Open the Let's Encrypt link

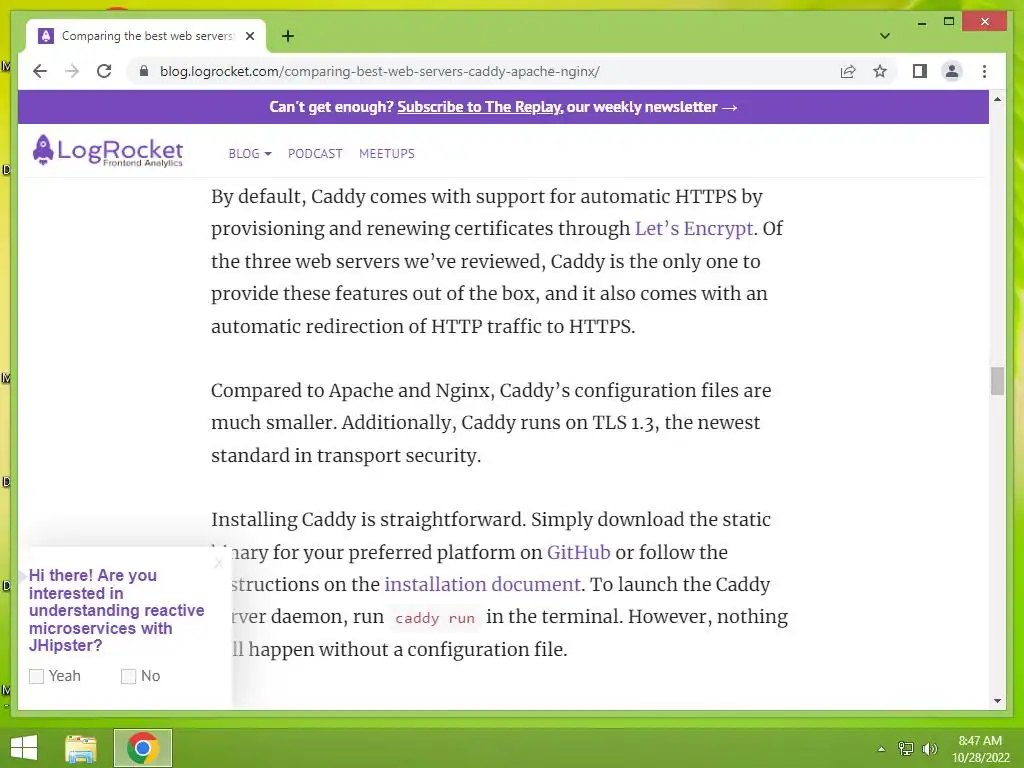click(694, 229)
